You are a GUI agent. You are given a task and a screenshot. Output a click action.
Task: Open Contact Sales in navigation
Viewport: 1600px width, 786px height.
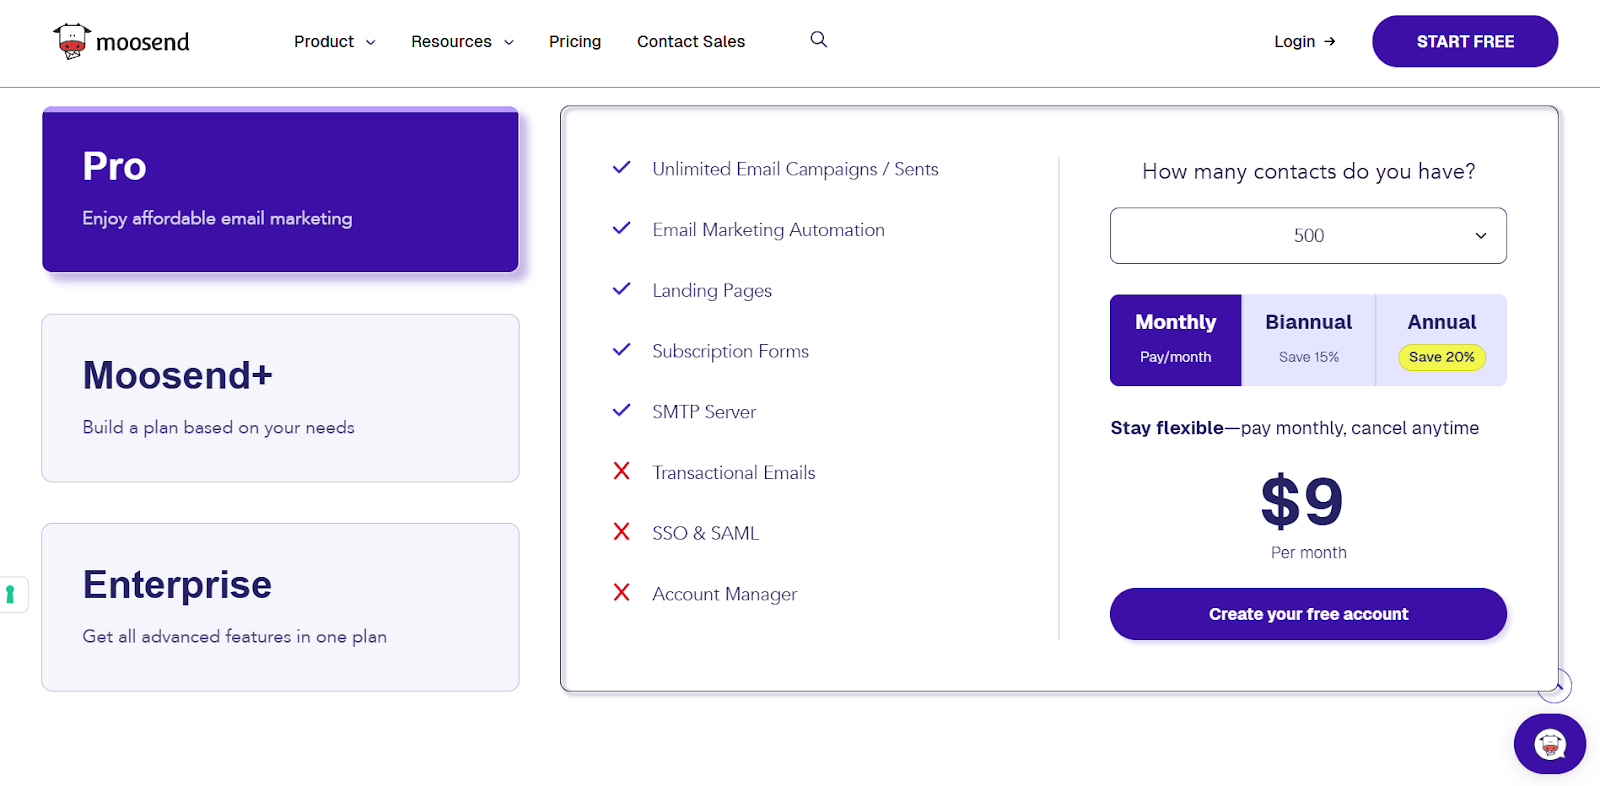[x=691, y=42]
